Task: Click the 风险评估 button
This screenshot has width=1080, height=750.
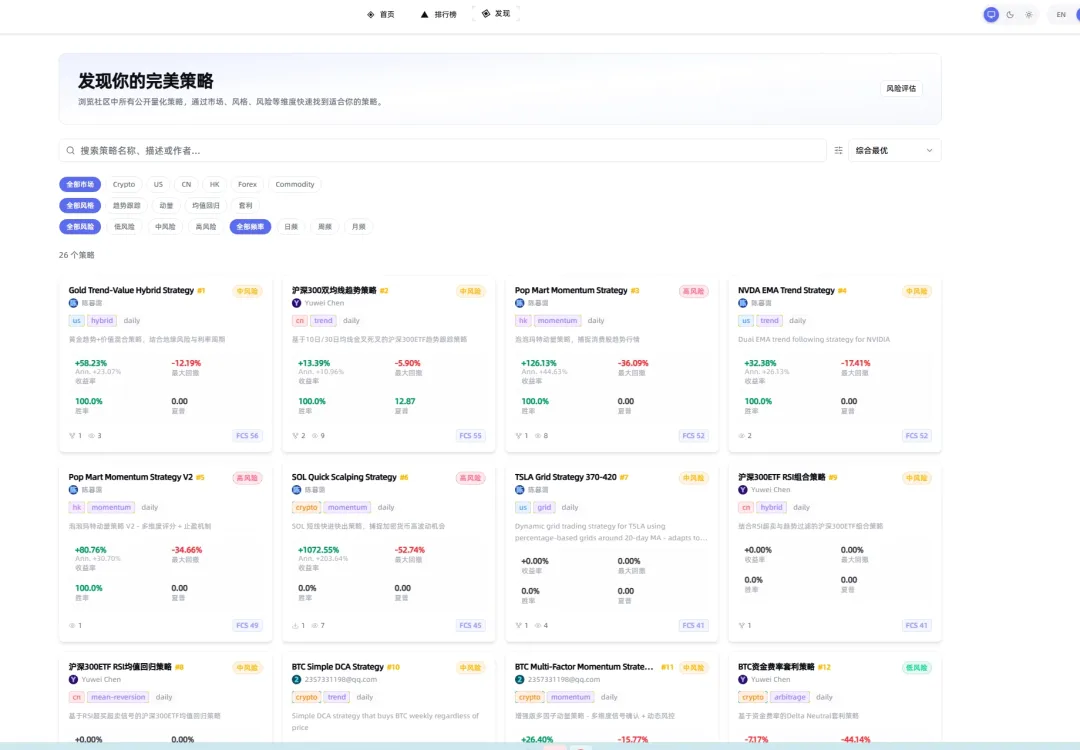Action: pyautogui.click(x=901, y=88)
